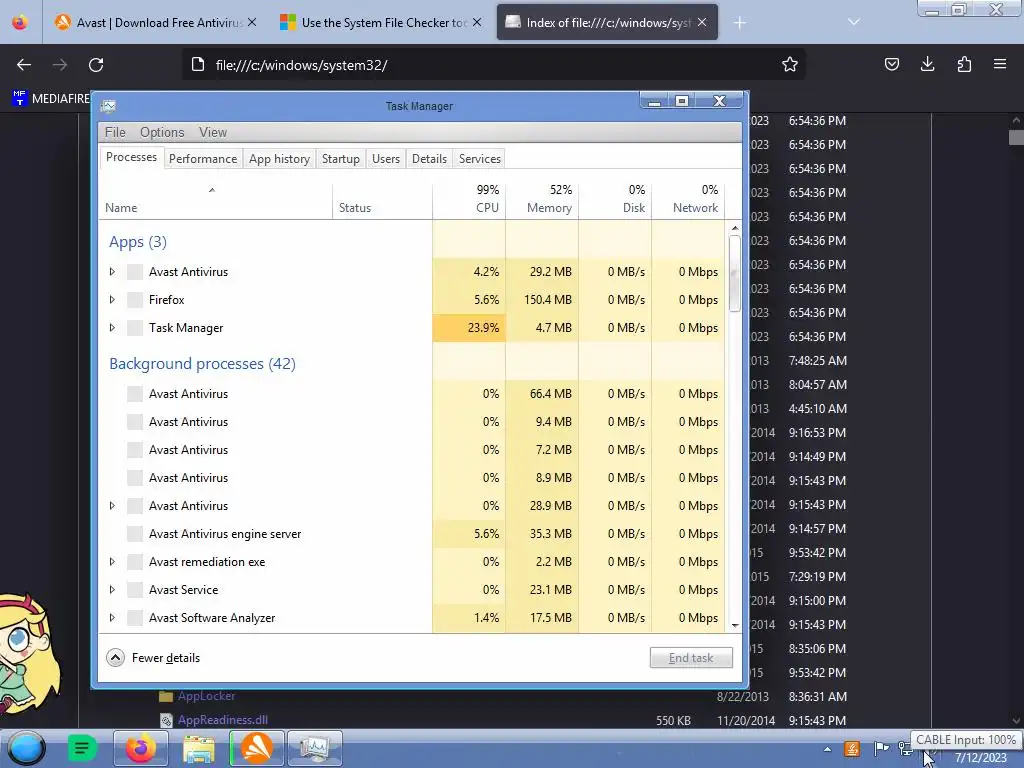Switch to the Services tab
Viewport: 1024px width, 768px height.
click(480, 159)
